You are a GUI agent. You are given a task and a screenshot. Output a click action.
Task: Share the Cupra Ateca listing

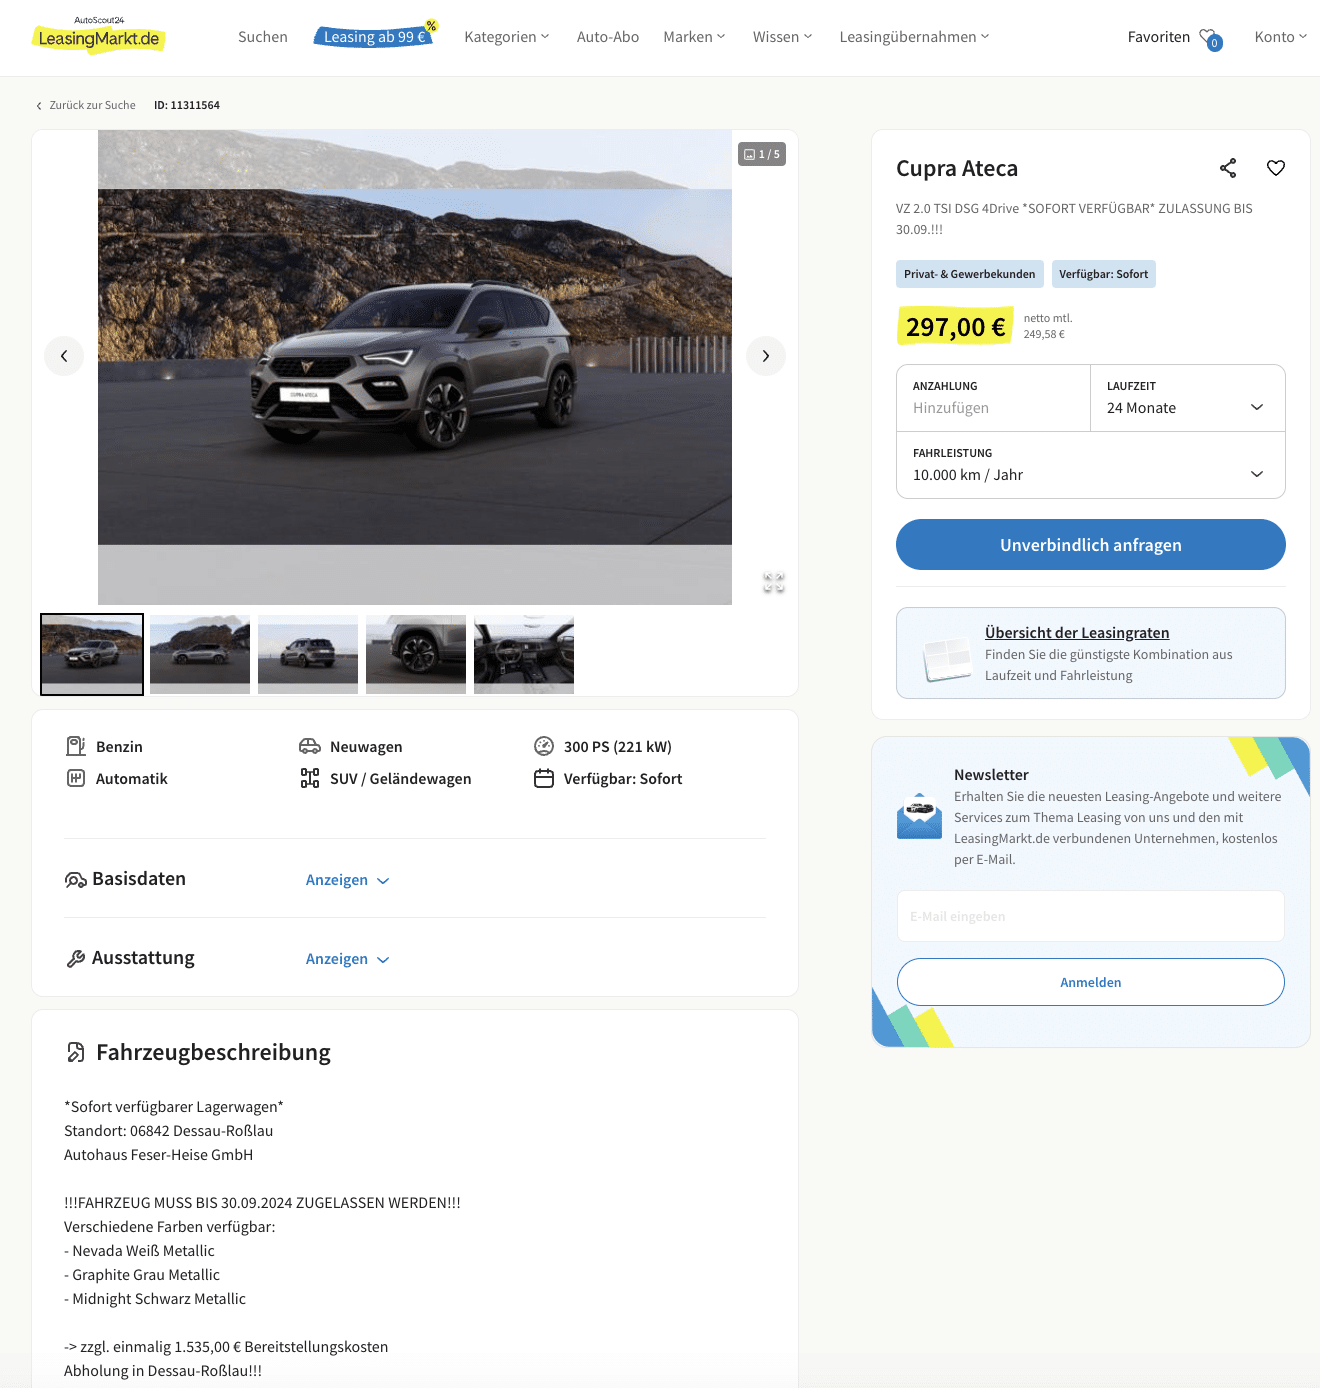(x=1228, y=168)
